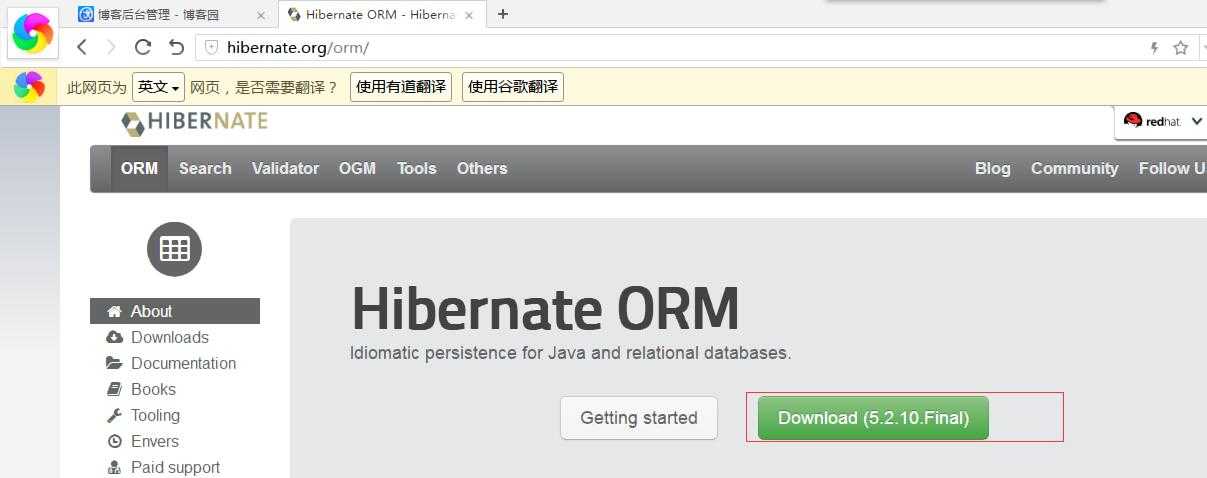Open the Tools nav item

coord(416,168)
